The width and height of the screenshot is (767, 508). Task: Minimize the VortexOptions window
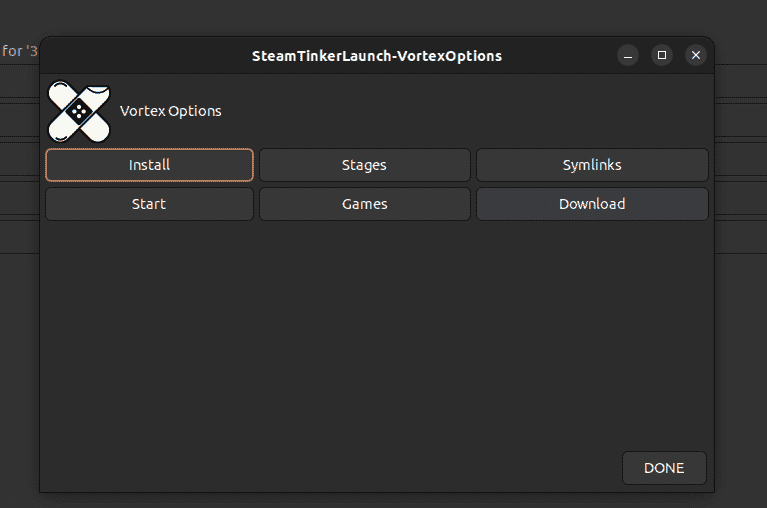628,56
